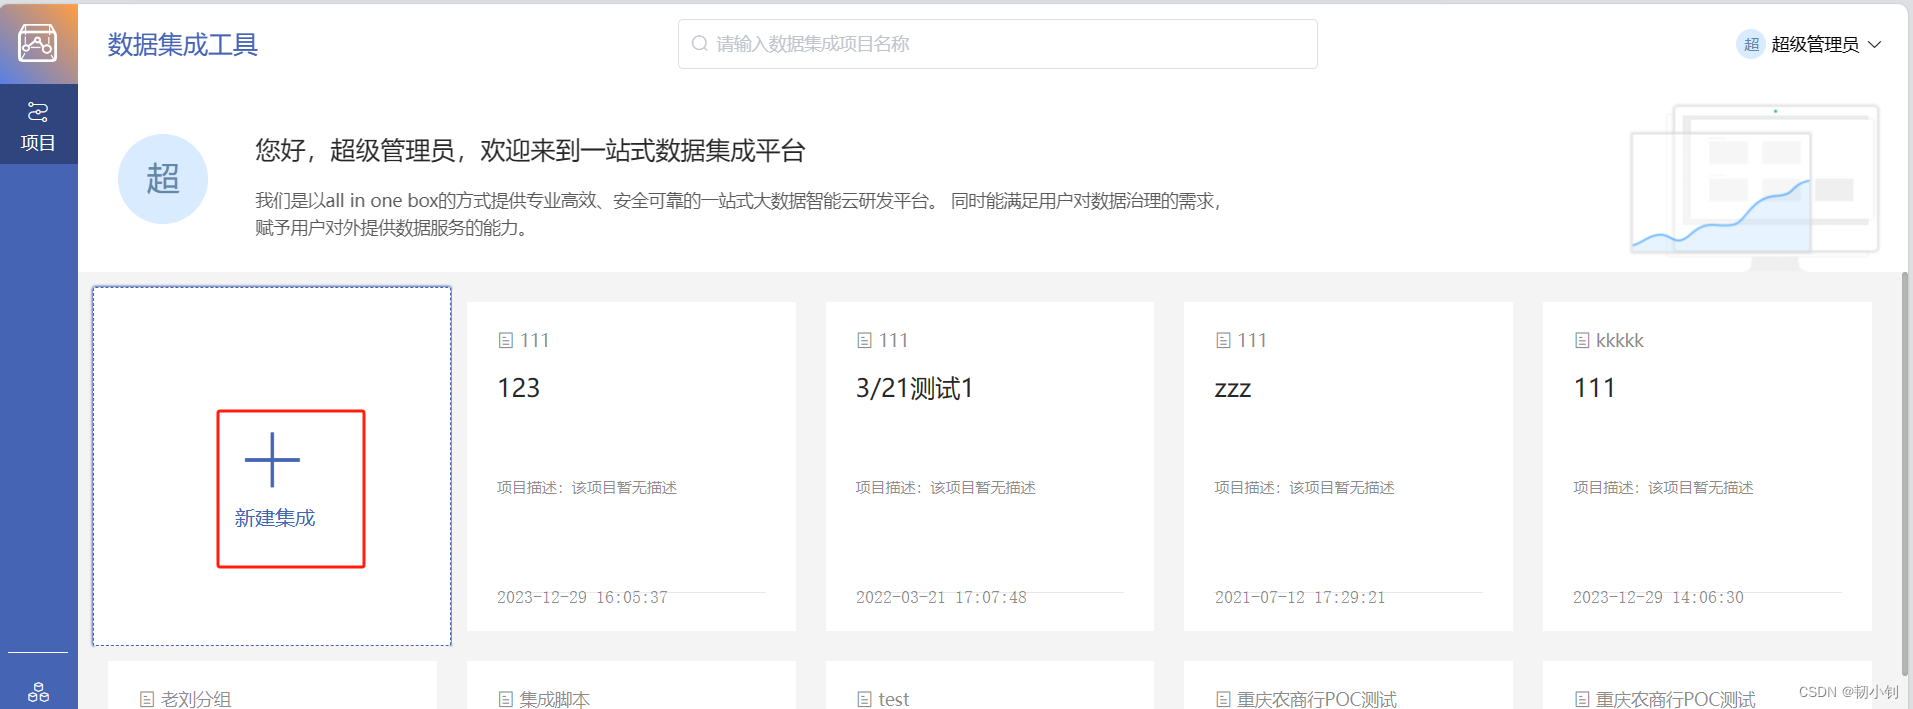This screenshot has width=1913, height=709.
Task: Click the 超 user avatar in the header
Action: point(1750,44)
